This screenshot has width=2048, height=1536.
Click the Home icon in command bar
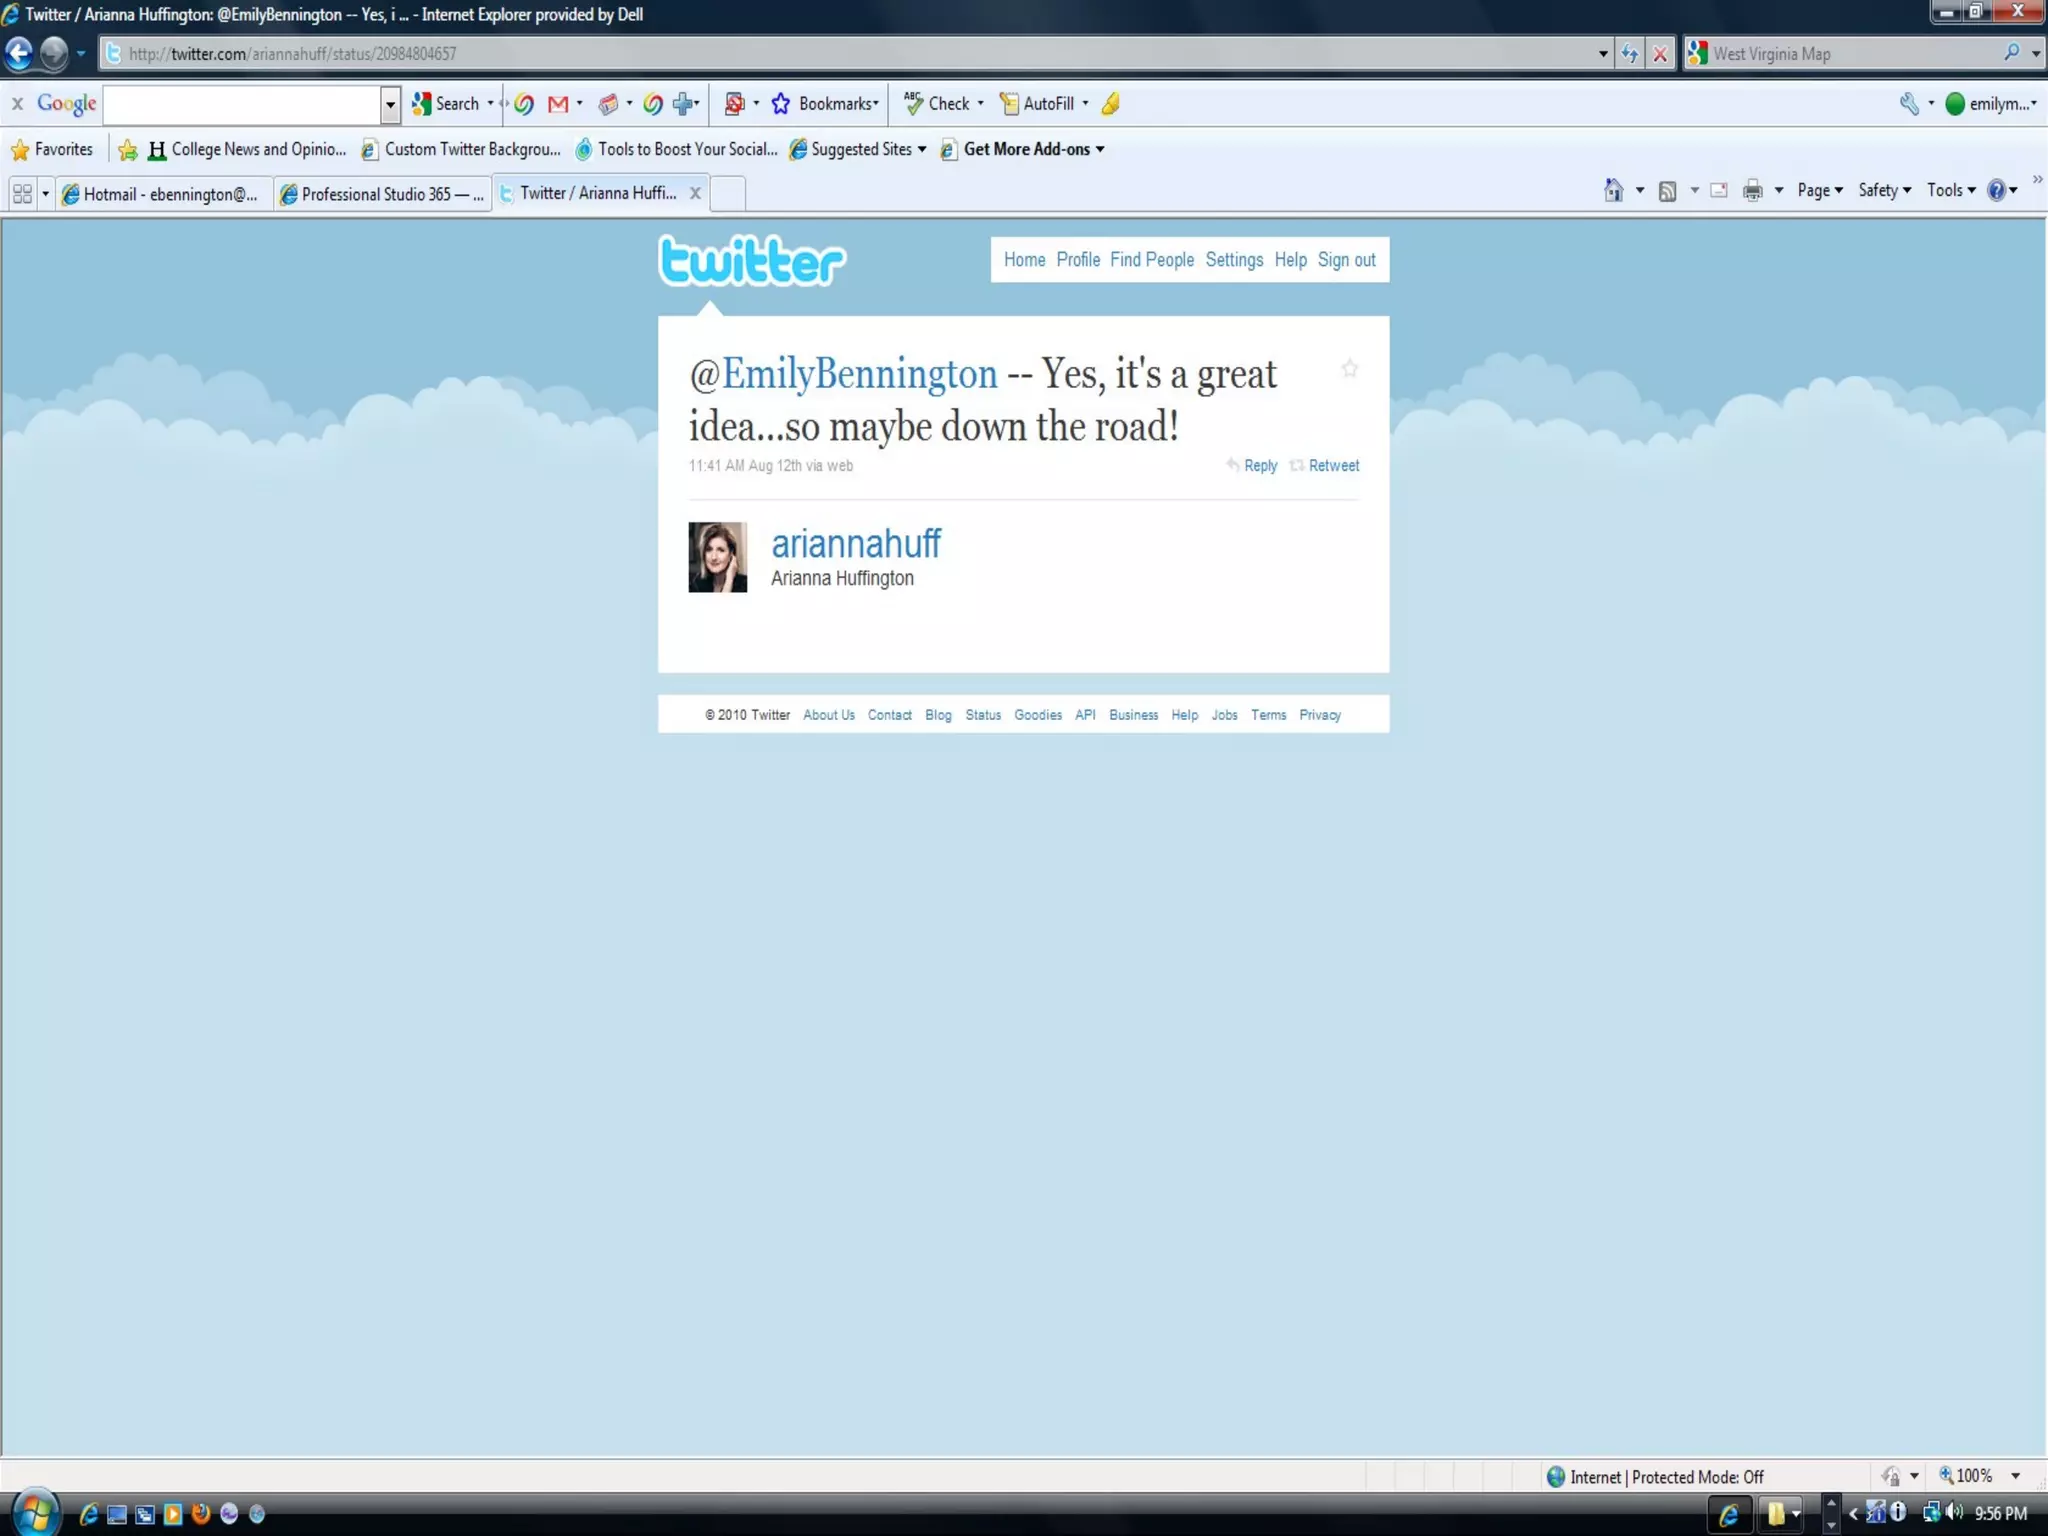1612,190
